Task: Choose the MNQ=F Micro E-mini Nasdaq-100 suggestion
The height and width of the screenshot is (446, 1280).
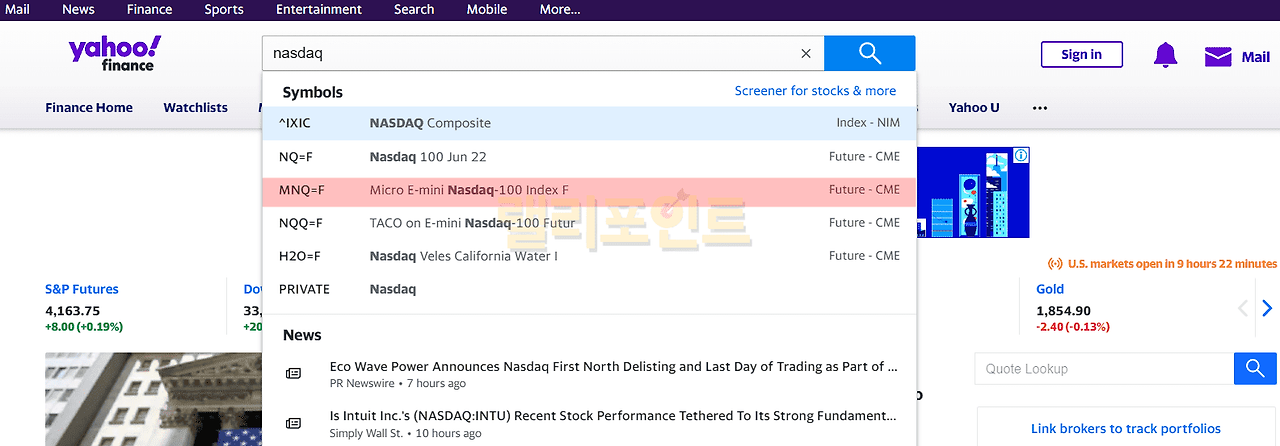Action: pyautogui.click(x=588, y=190)
